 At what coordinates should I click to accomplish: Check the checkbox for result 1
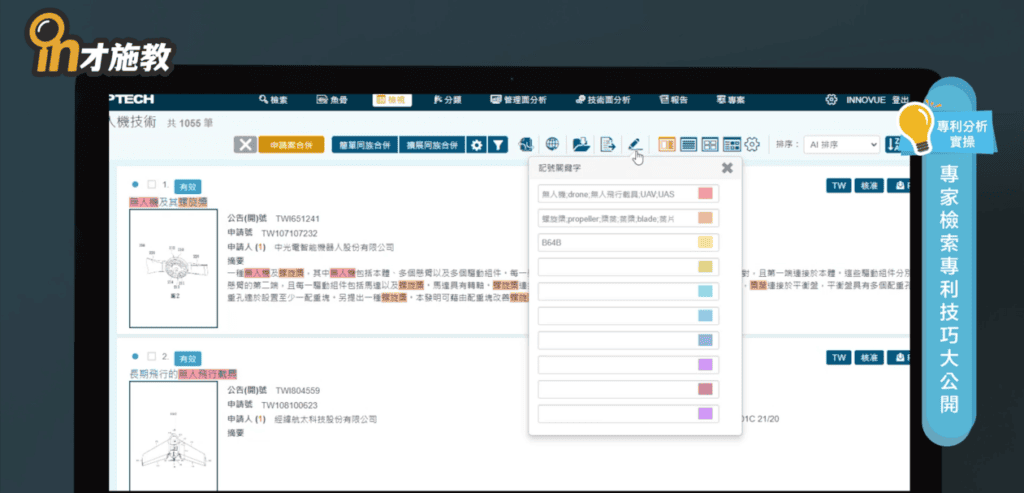click(x=151, y=185)
